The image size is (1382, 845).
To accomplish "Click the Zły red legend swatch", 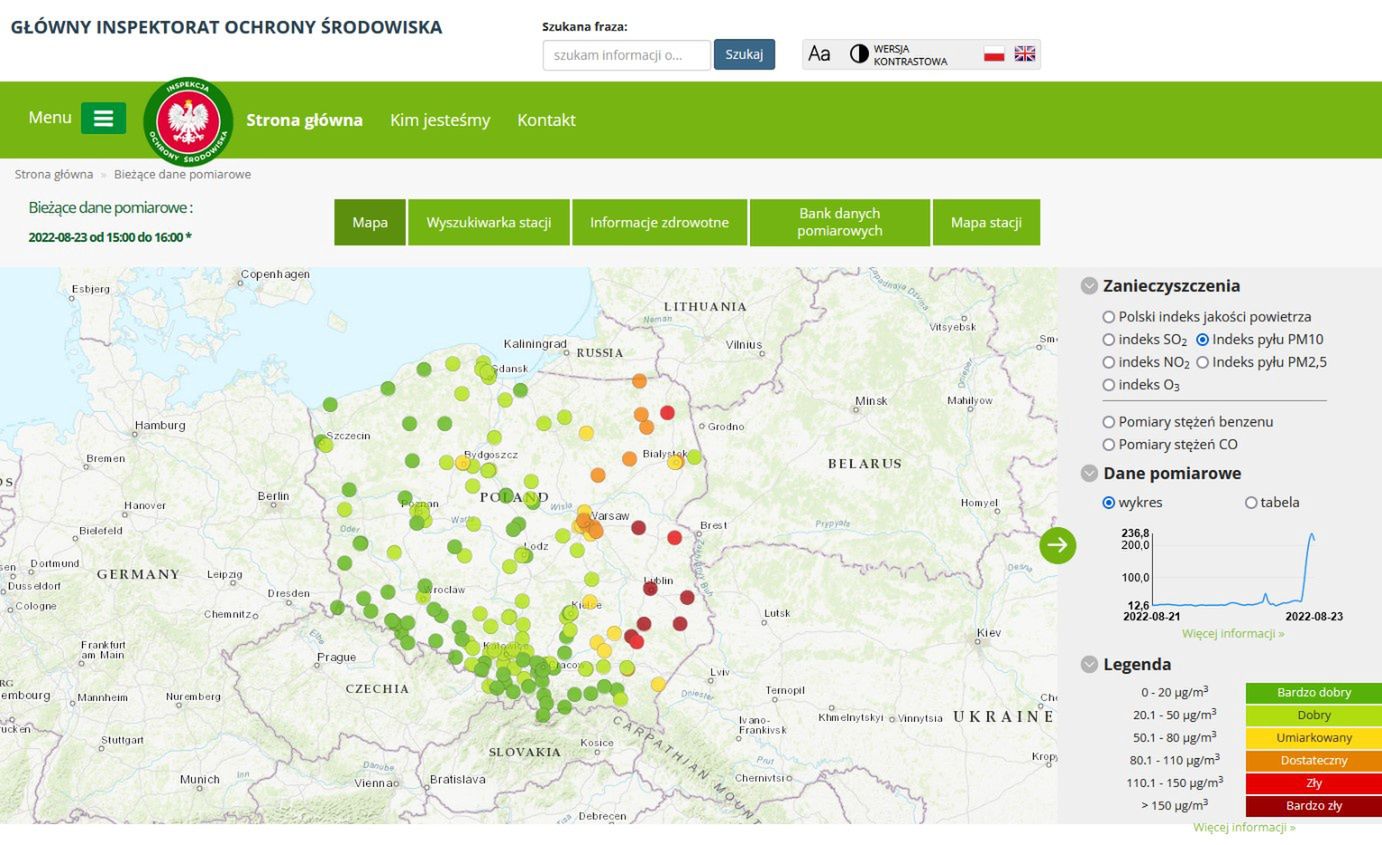I will [1314, 783].
